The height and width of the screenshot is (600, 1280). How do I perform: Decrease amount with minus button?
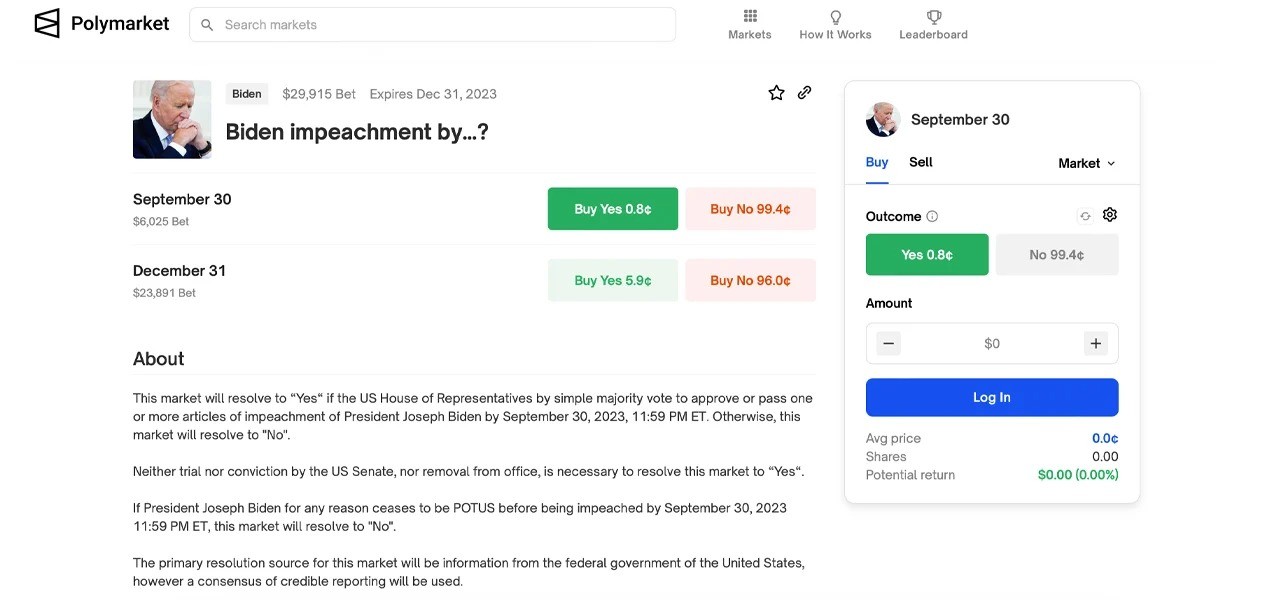click(x=888, y=343)
